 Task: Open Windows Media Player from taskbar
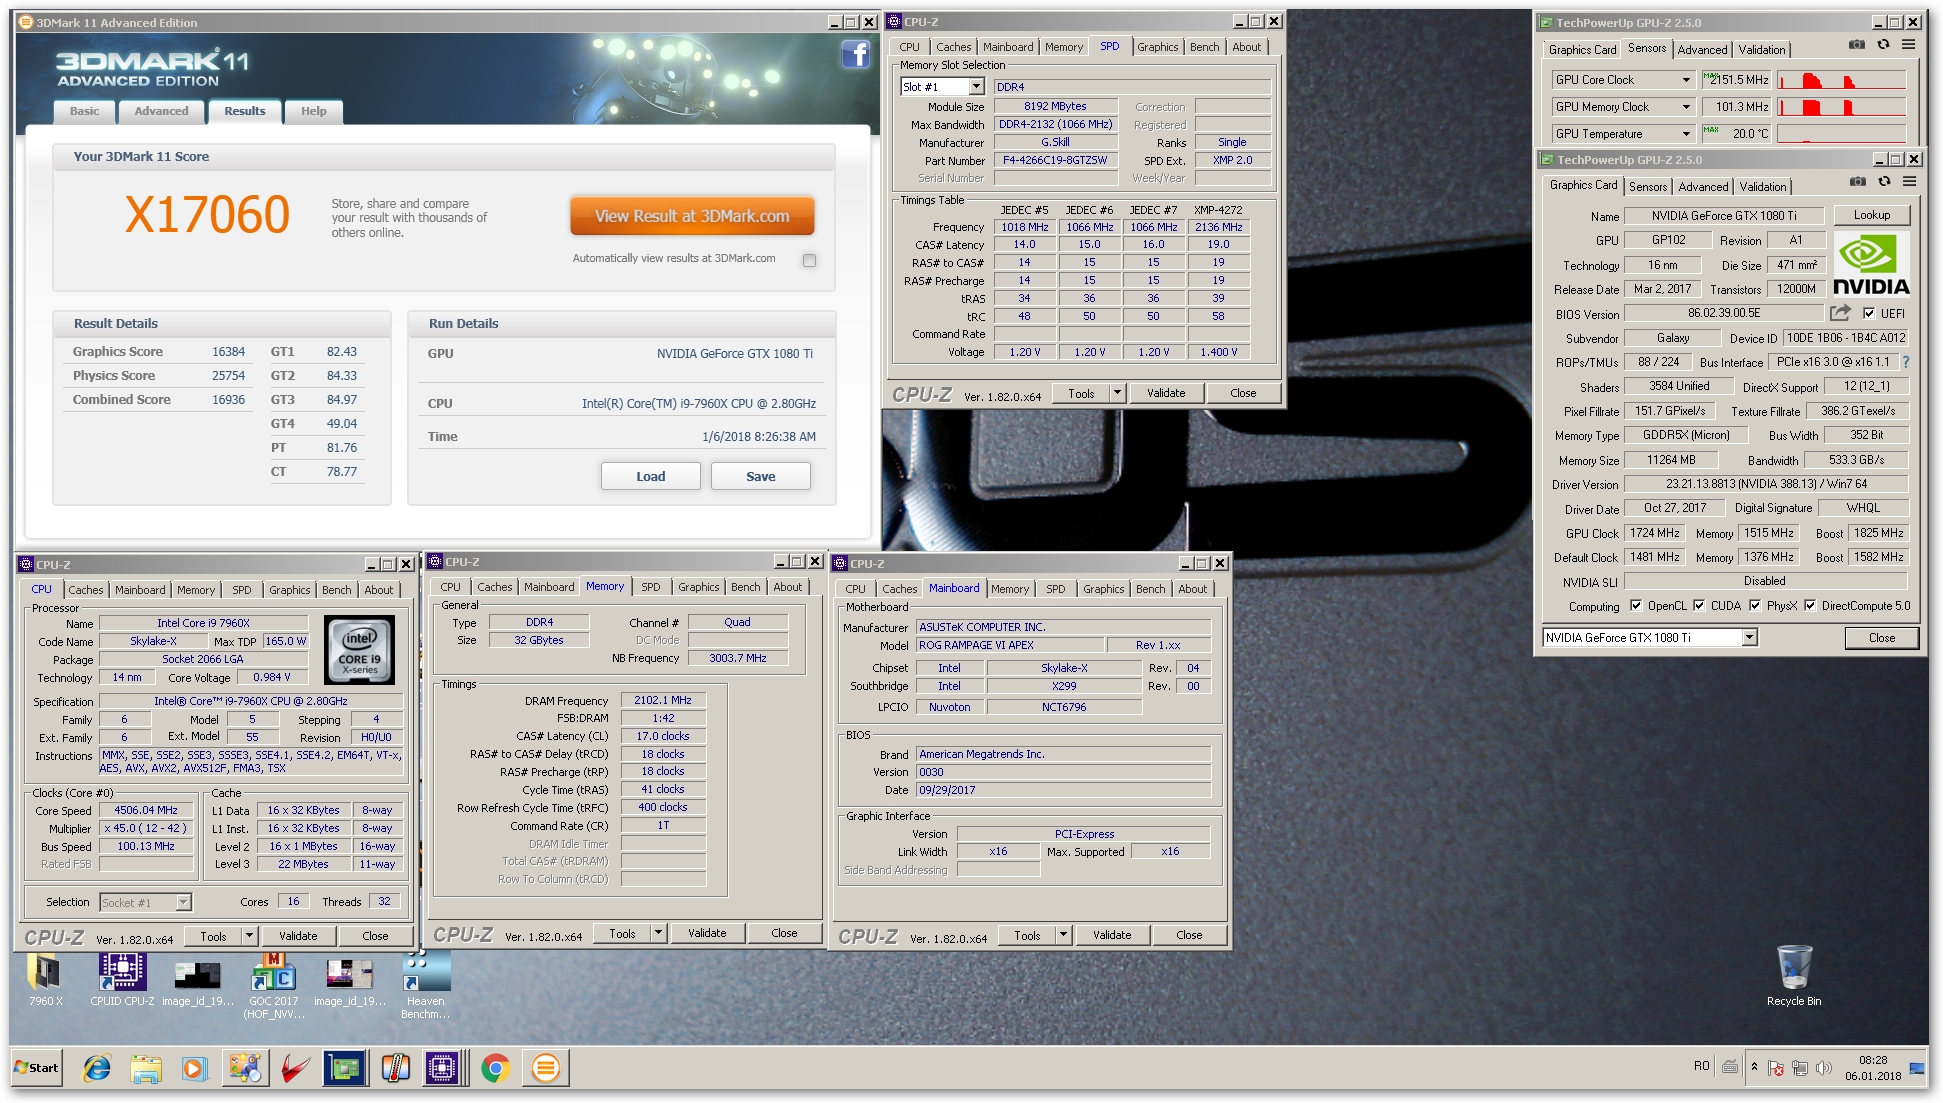(193, 1068)
